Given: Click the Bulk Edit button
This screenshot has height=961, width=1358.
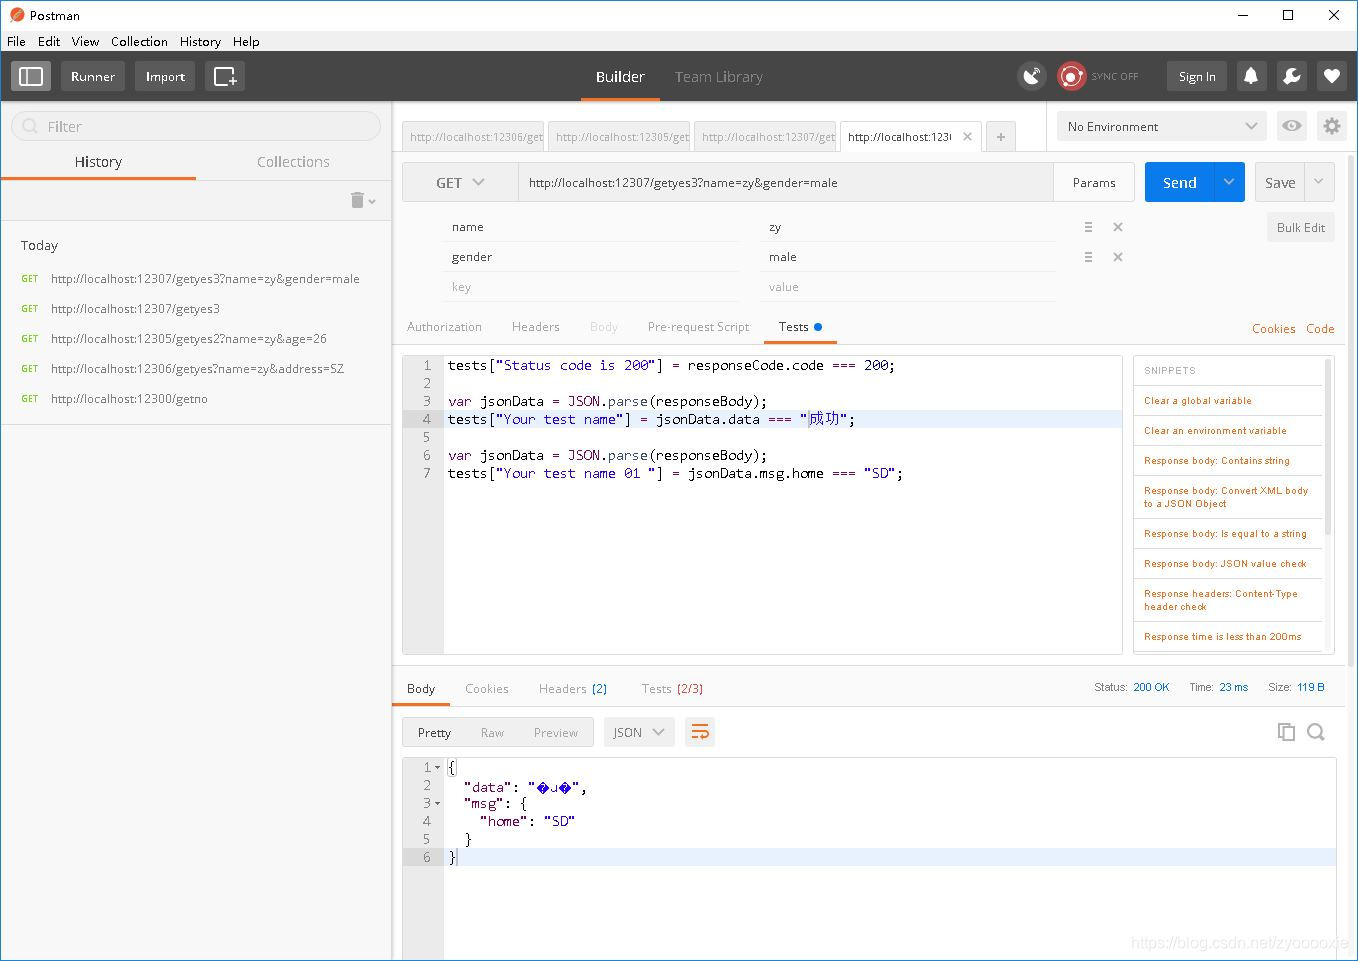Looking at the screenshot, I should (1300, 227).
